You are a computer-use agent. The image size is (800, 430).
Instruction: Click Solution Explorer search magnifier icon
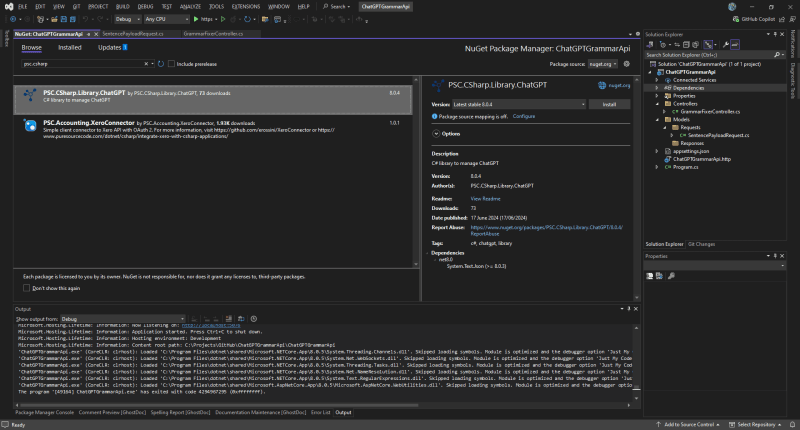point(777,55)
